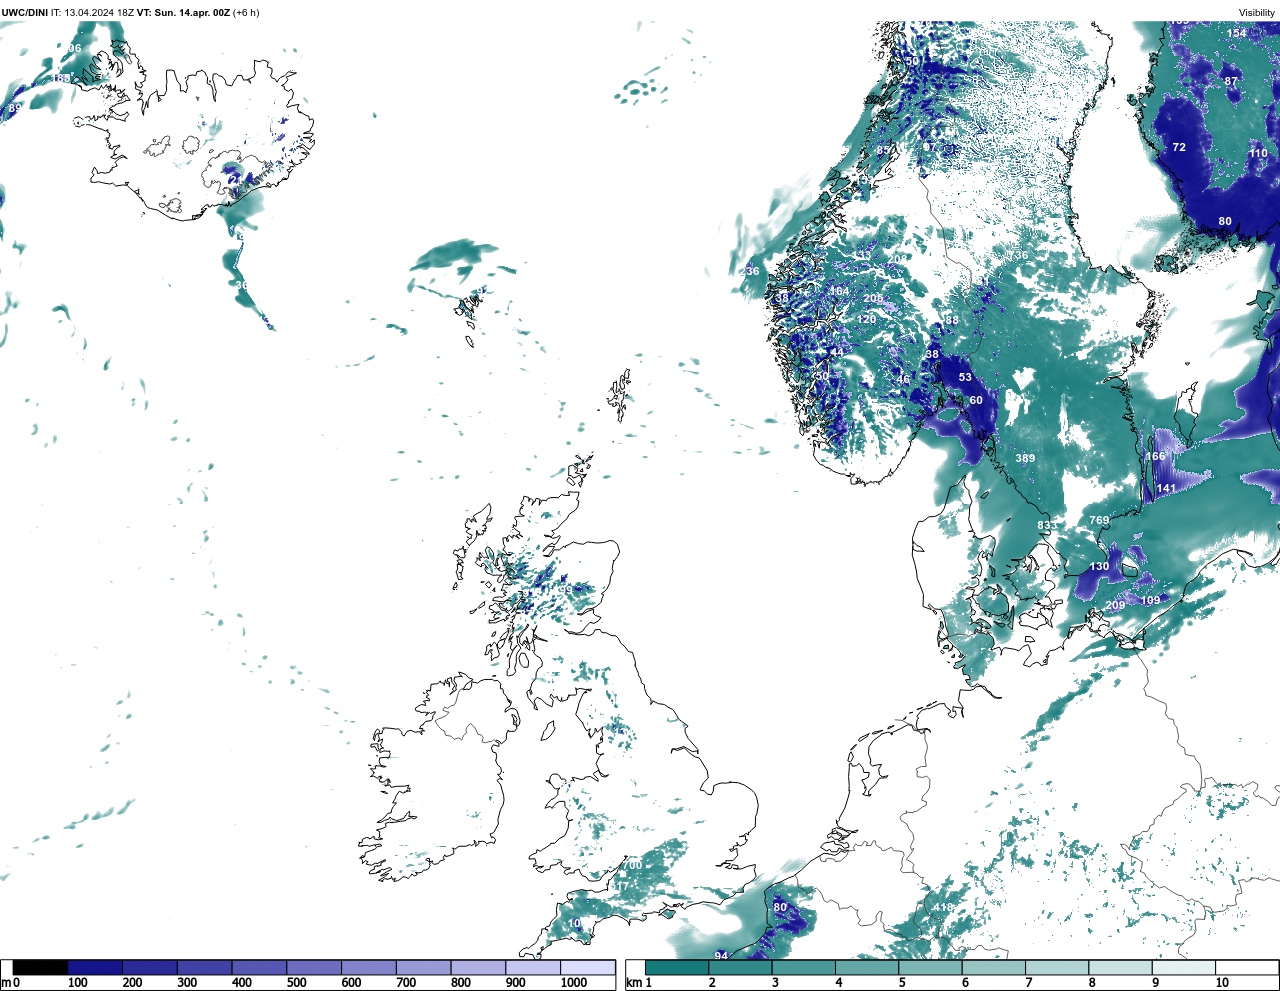Viewport: 1280px width, 991px height.
Task: Click the pale lavender 1000 m legend swatch
Action: click(588, 967)
